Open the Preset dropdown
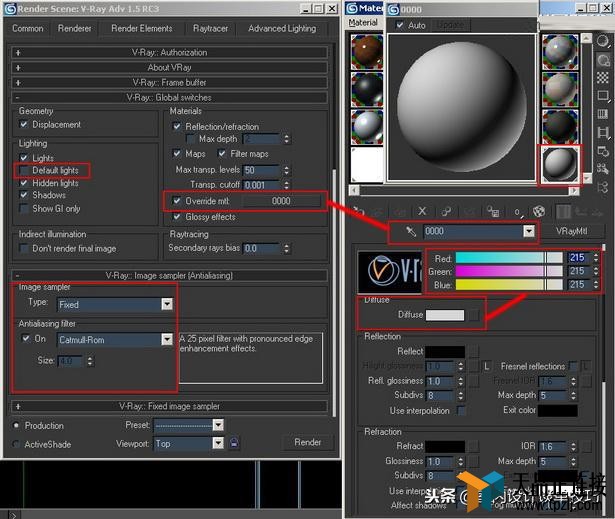 tap(218, 425)
